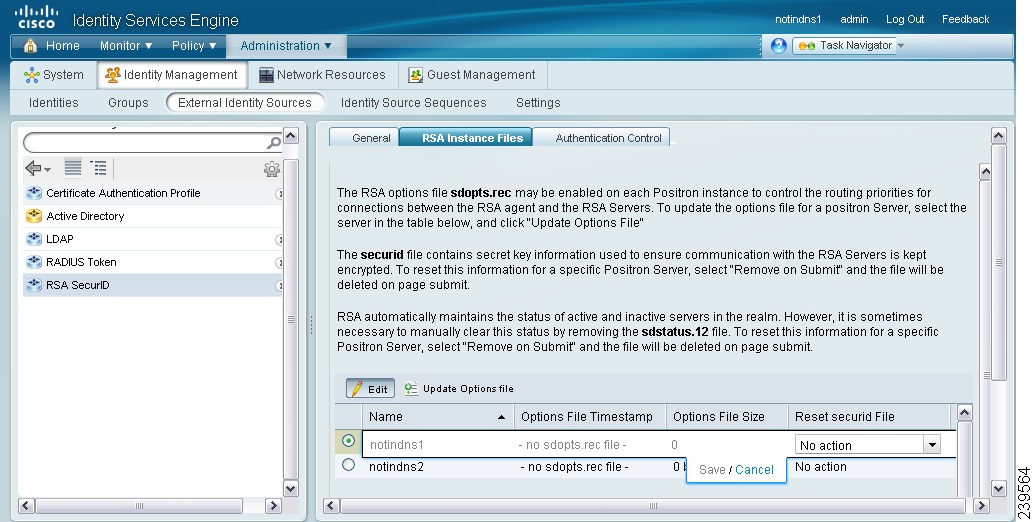Open the Monitor dropdown menu
The image size is (1036, 522).
tap(126, 46)
